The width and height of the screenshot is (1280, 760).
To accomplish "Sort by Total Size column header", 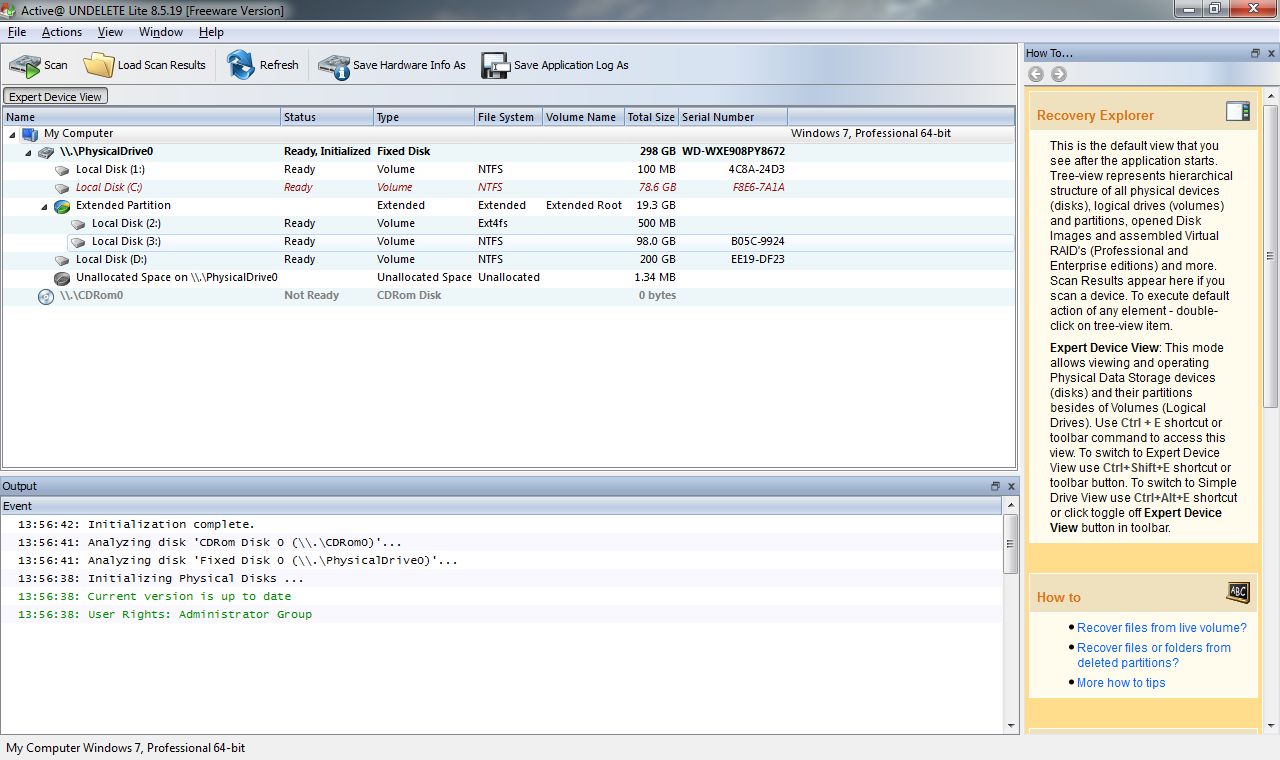I will tap(650, 117).
